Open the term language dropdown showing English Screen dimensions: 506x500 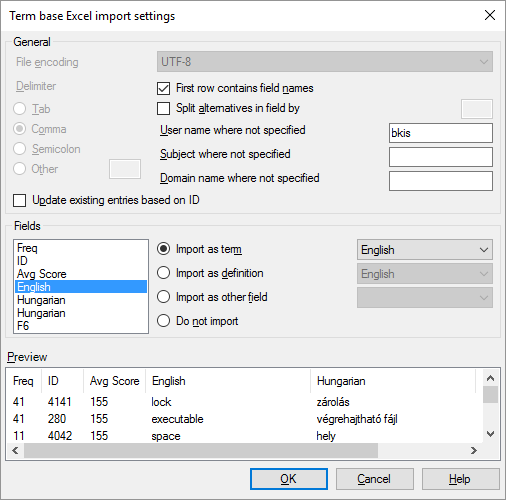(425, 250)
